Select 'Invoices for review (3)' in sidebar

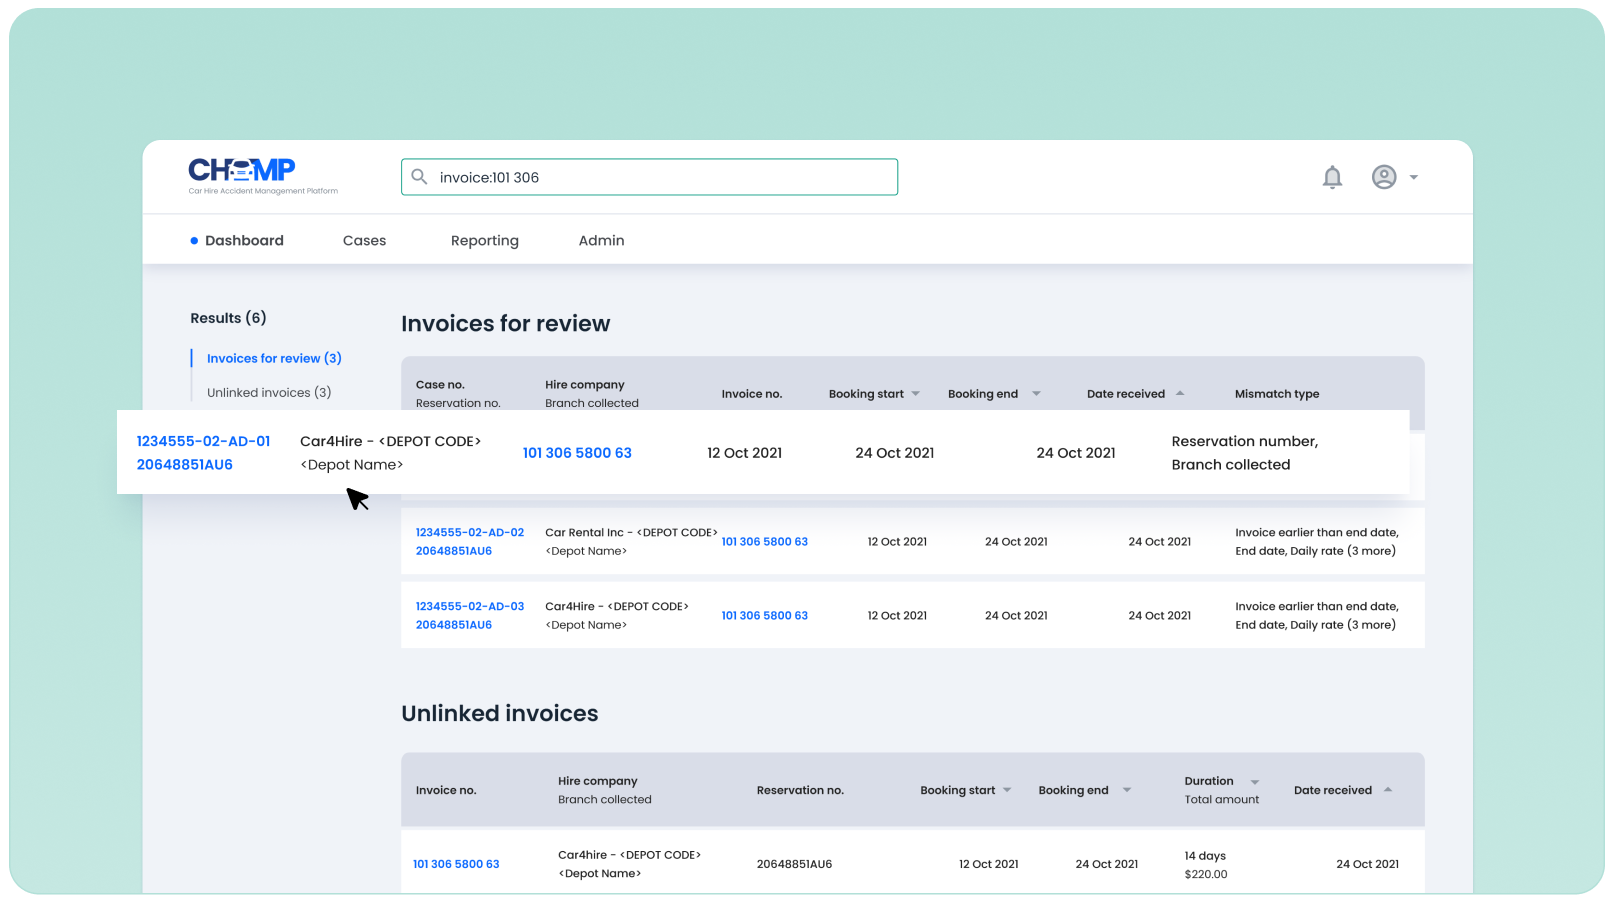tap(273, 358)
